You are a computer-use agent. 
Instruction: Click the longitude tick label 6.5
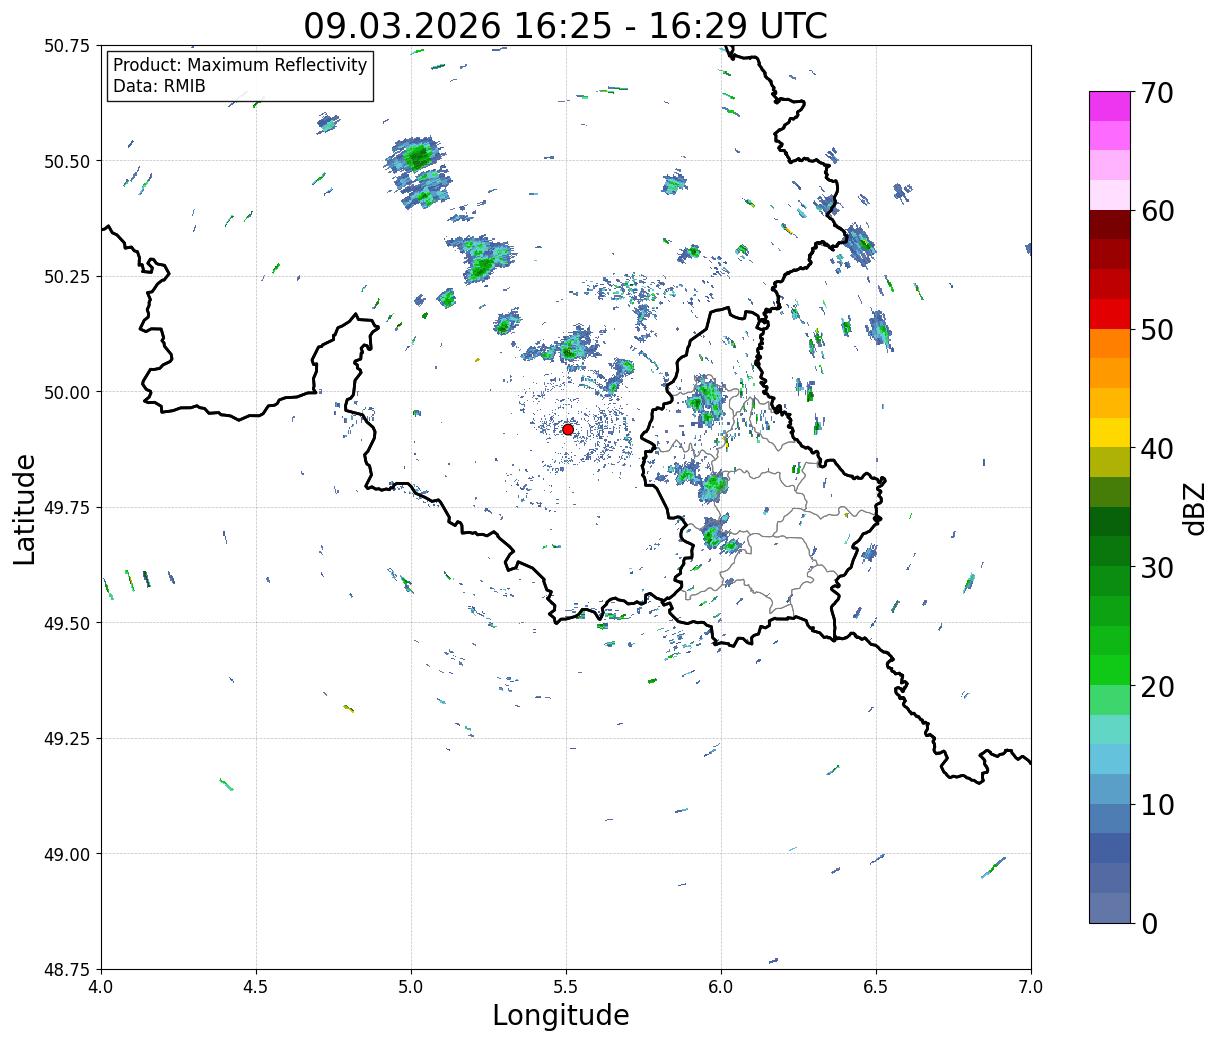point(876,987)
